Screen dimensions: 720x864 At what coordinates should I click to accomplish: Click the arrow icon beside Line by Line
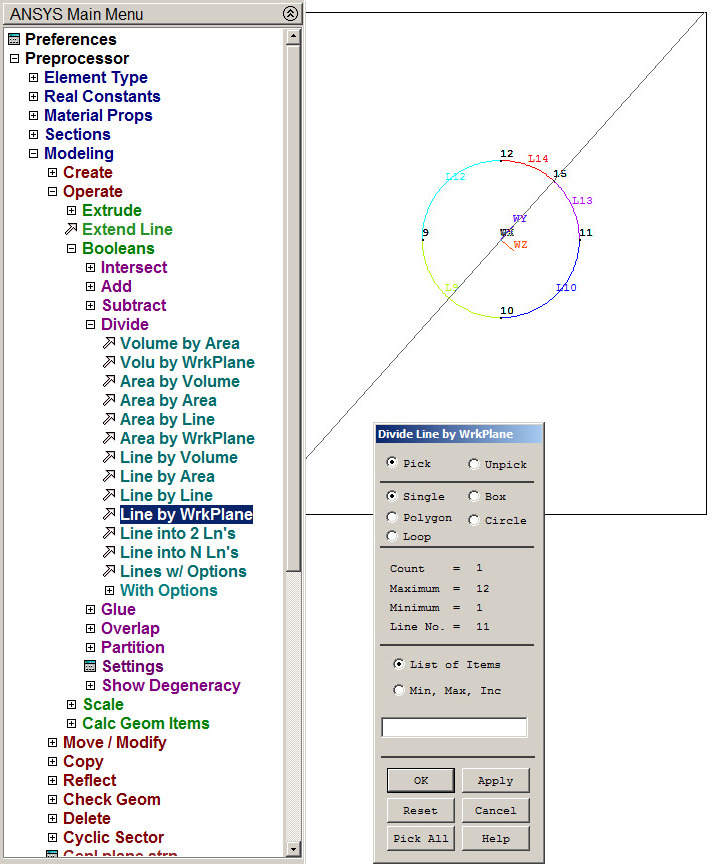tap(109, 495)
